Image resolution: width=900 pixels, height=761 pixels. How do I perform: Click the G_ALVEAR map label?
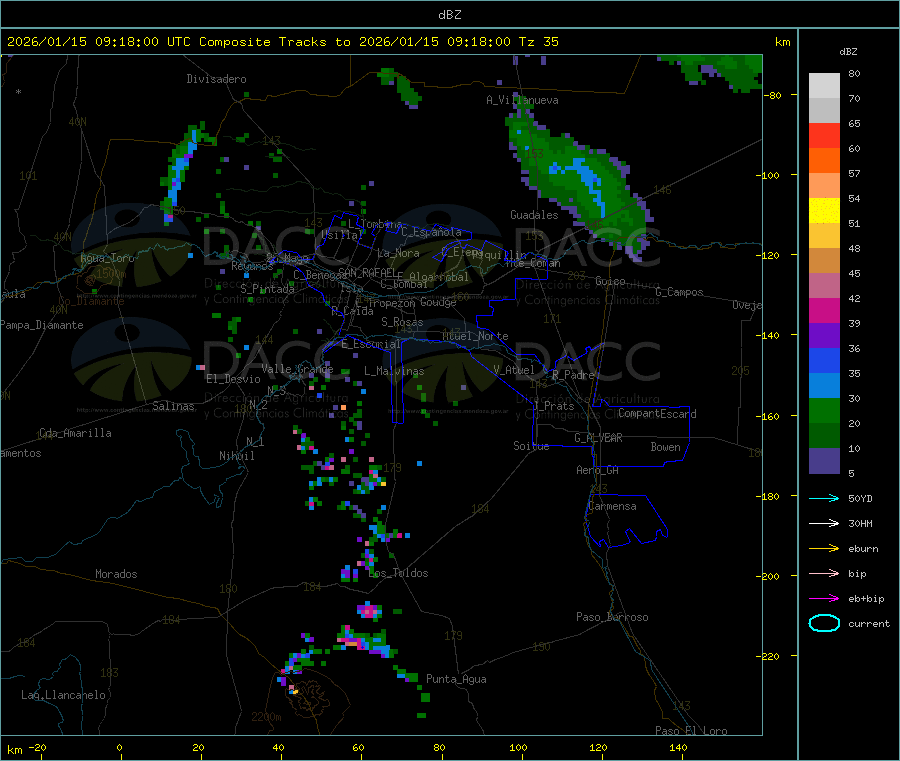pyautogui.click(x=598, y=438)
